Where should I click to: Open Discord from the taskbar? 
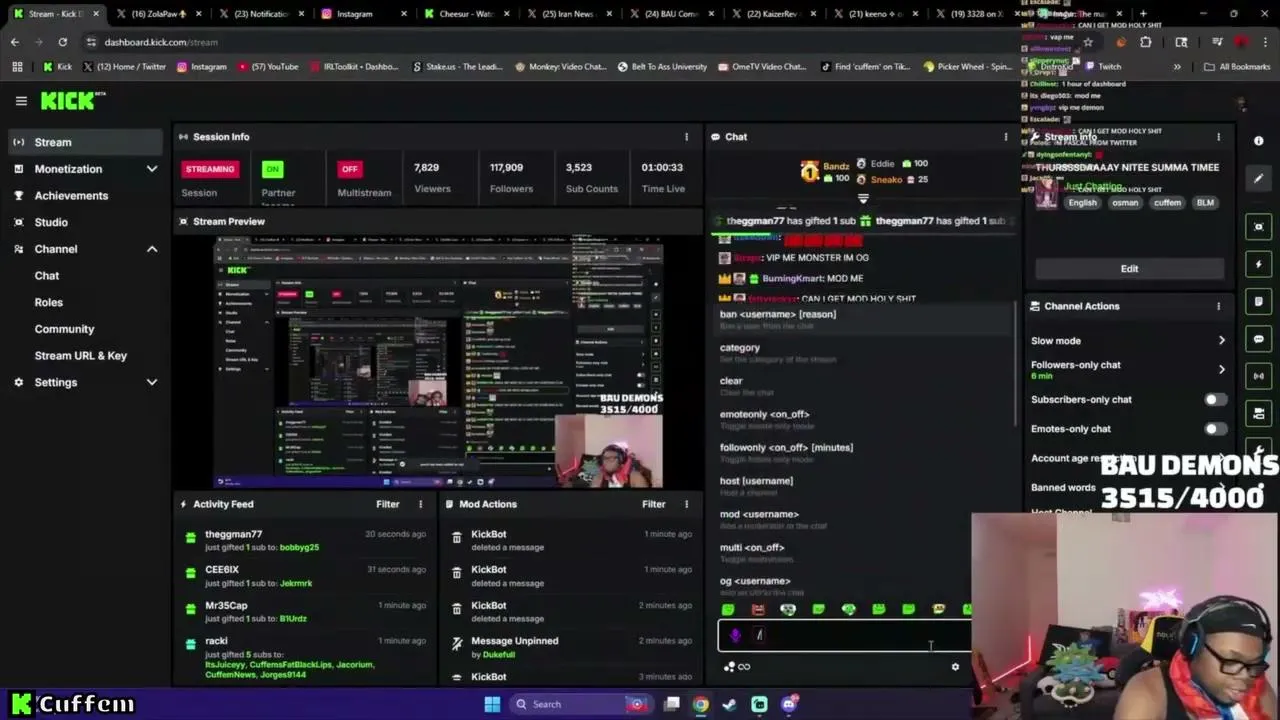point(788,704)
